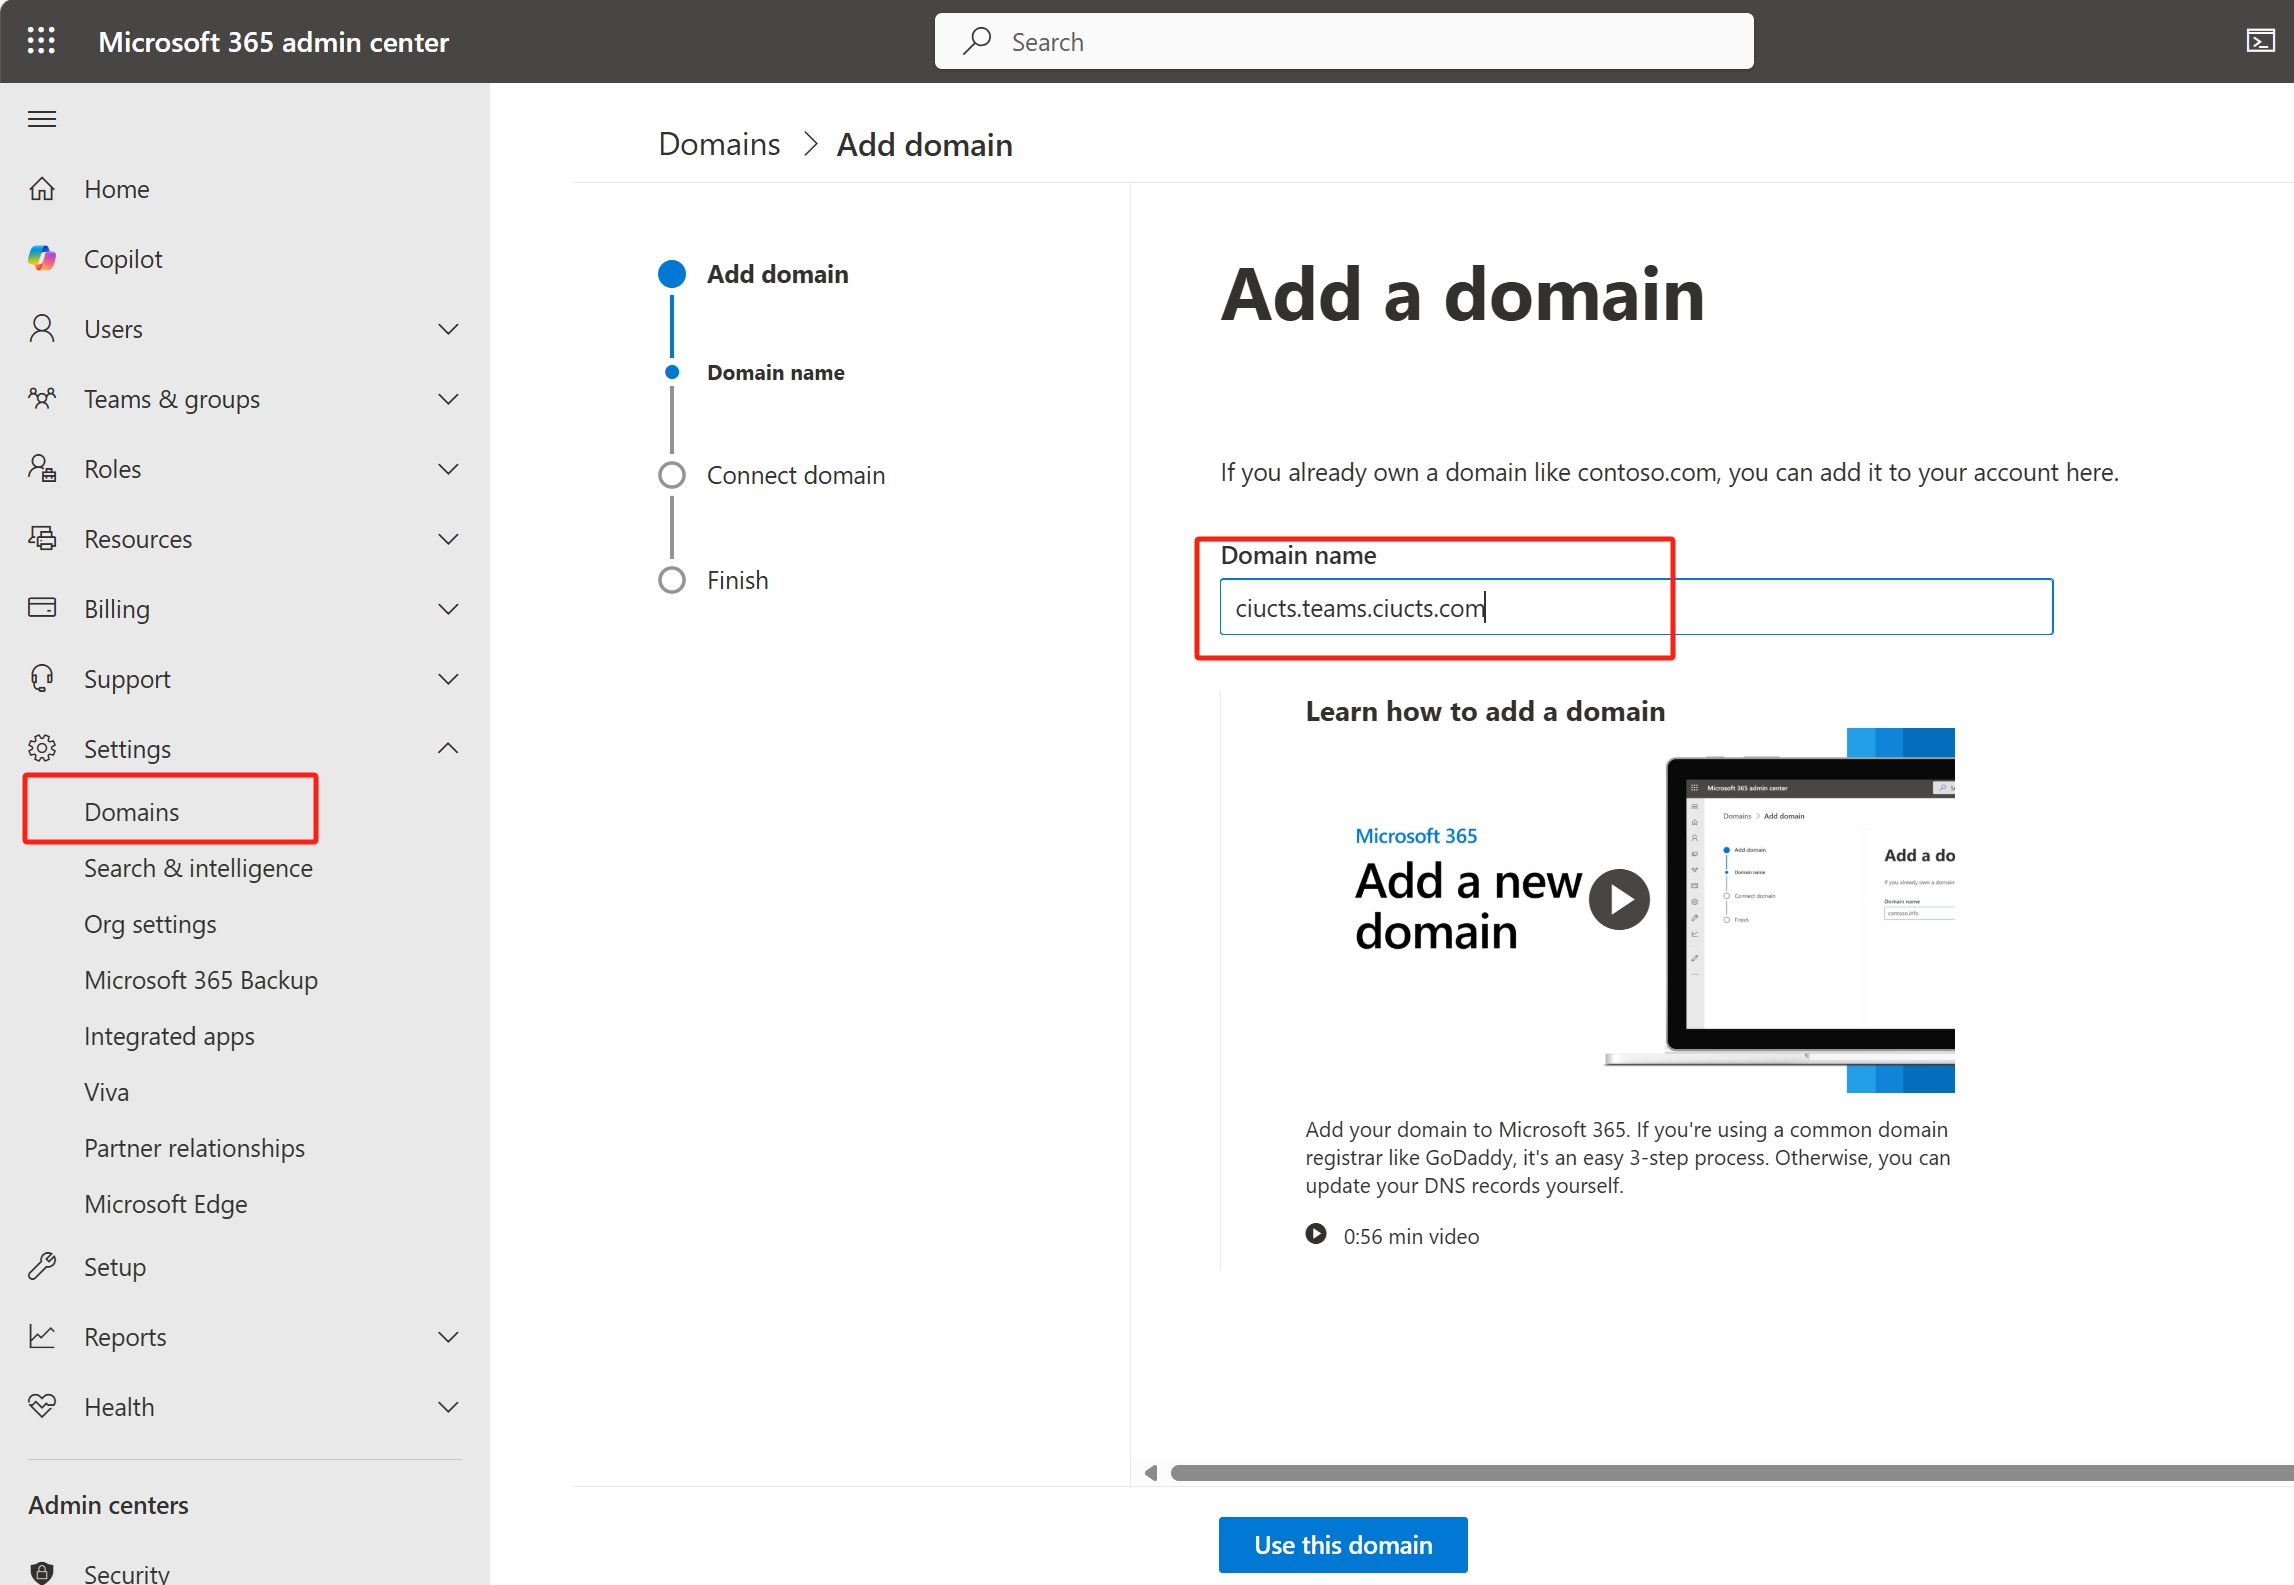
Task: Go to Domains breadcrumb link
Action: (719, 144)
